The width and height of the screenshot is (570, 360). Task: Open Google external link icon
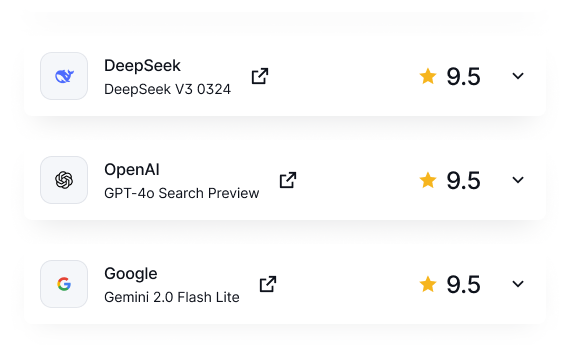tap(268, 284)
